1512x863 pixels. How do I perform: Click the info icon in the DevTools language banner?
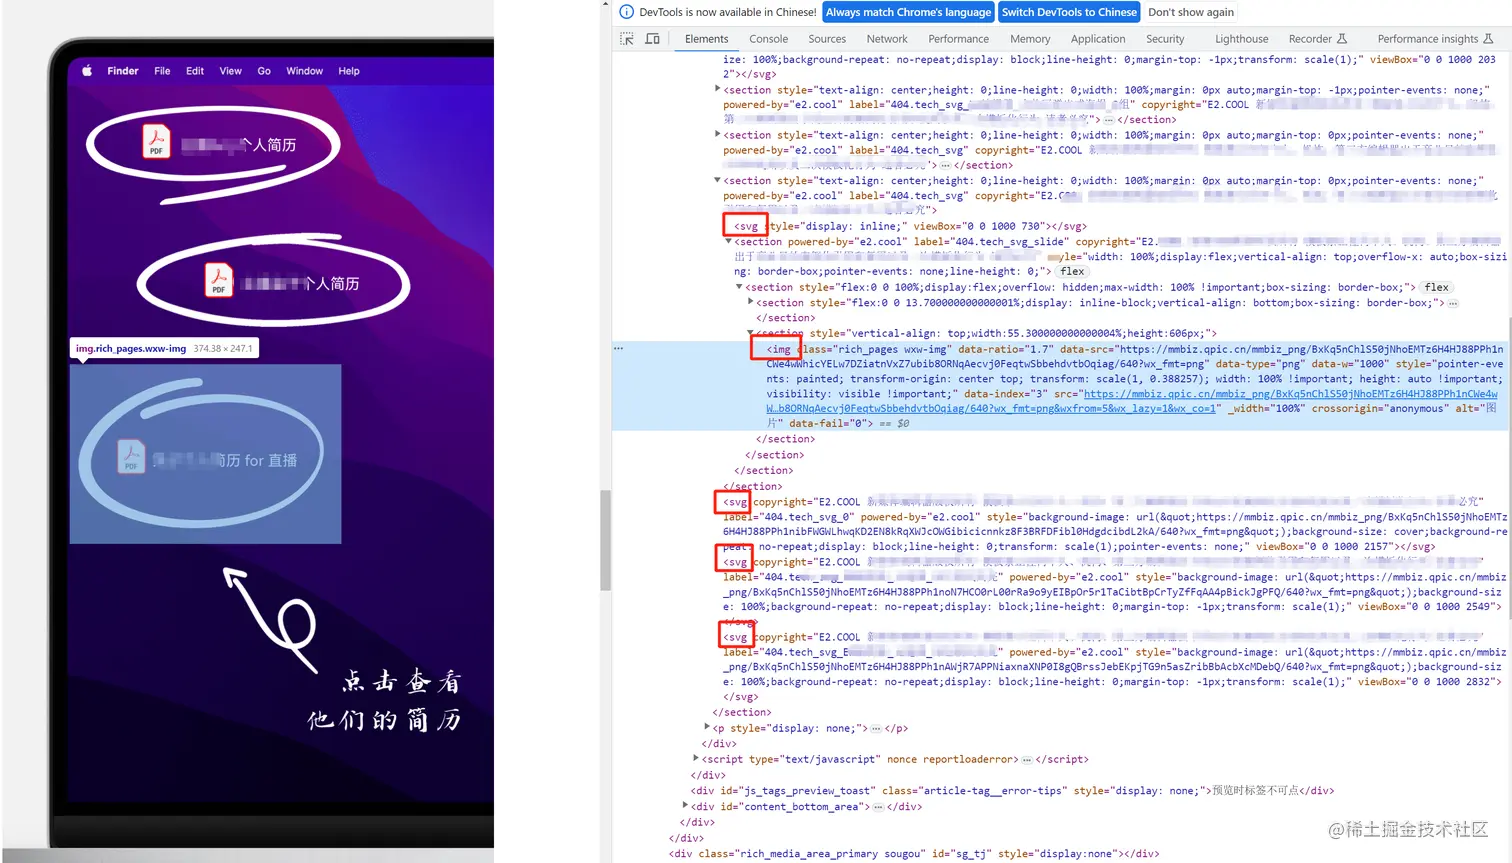click(x=627, y=12)
